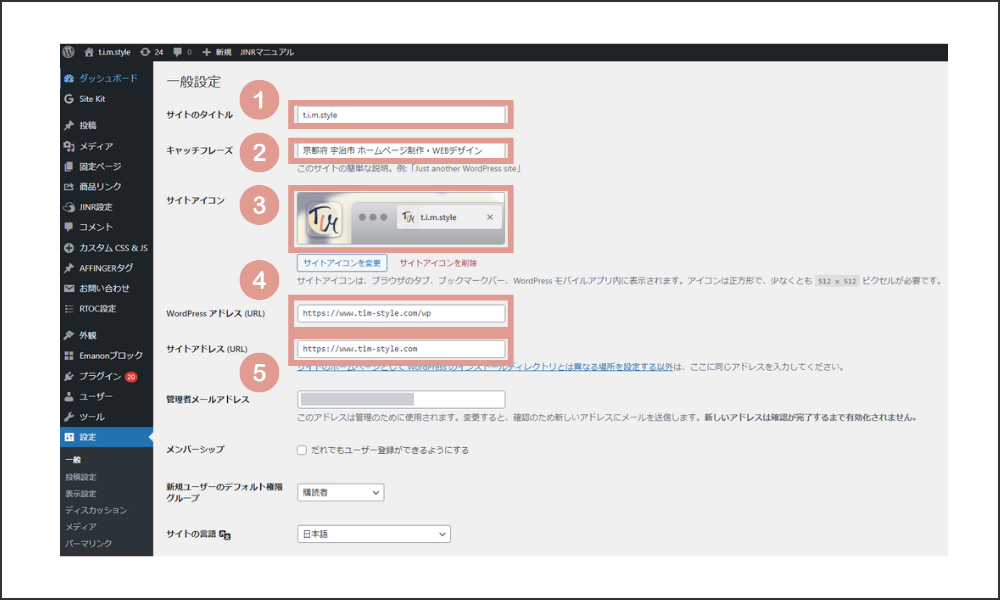The image size is (1000, 600).
Task: Click the 設定 settings icon in sidebar
Action: click(x=69, y=437)
